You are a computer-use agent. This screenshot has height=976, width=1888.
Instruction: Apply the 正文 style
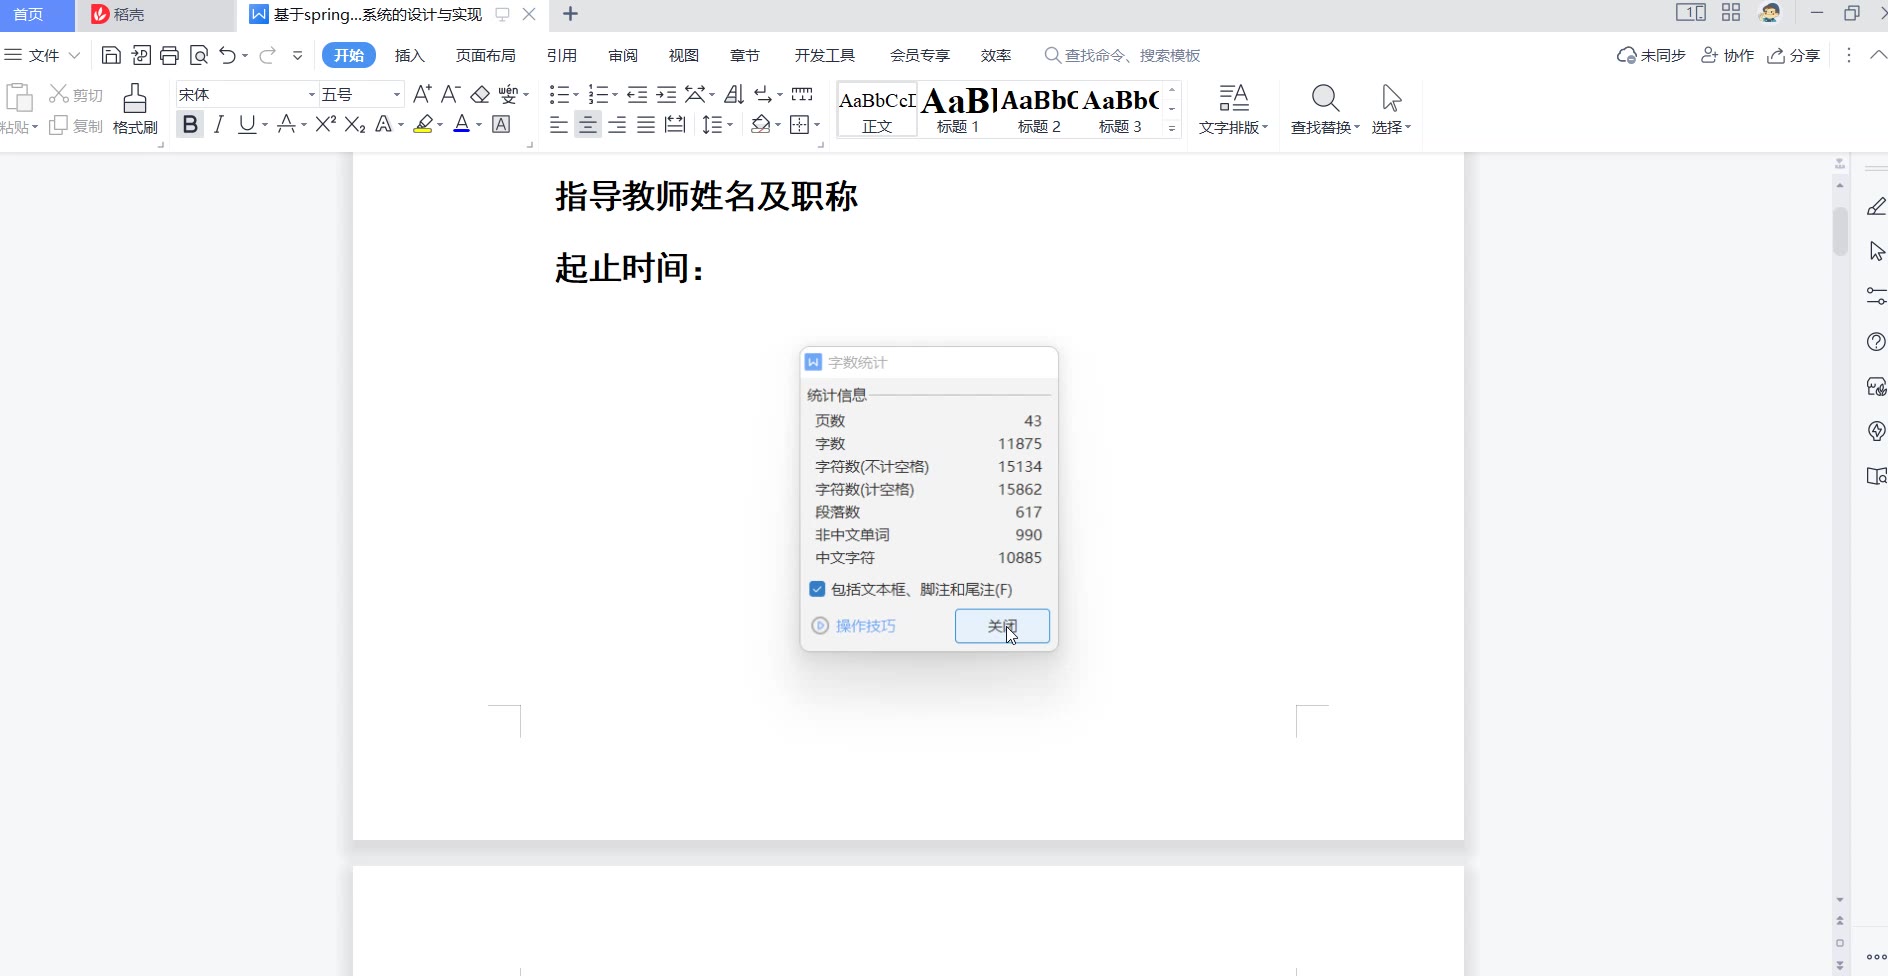click(x=877, y=109)
